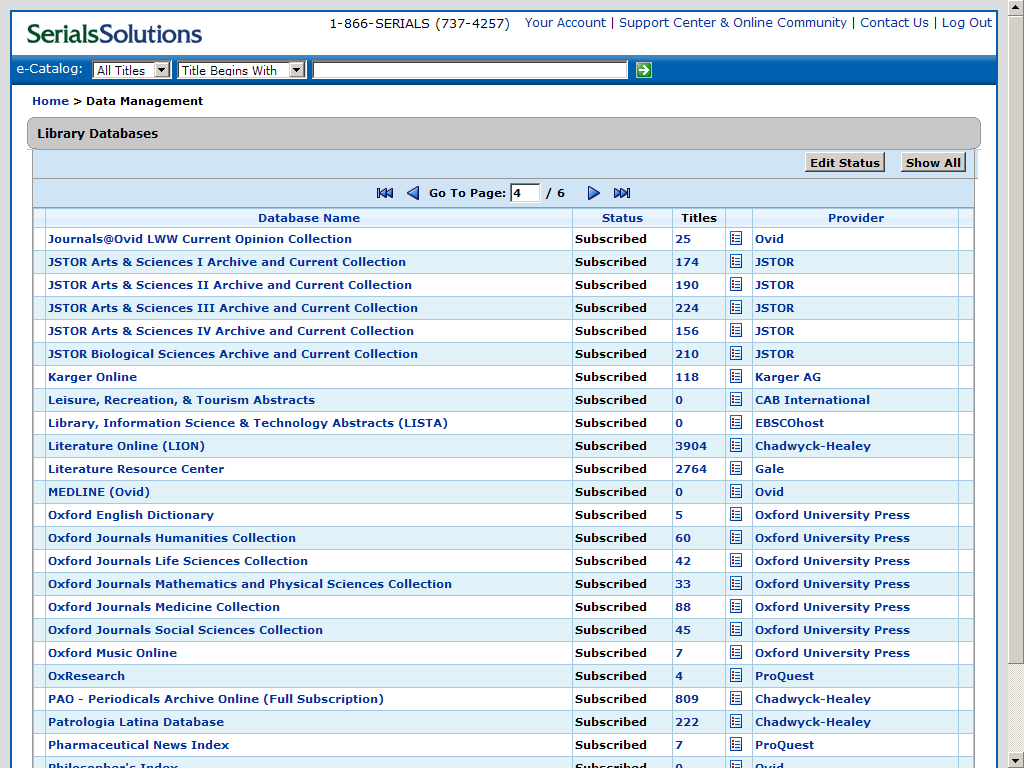Open Pharmaceutical News Index database link

pyautogui.click(x=138, y=745)
